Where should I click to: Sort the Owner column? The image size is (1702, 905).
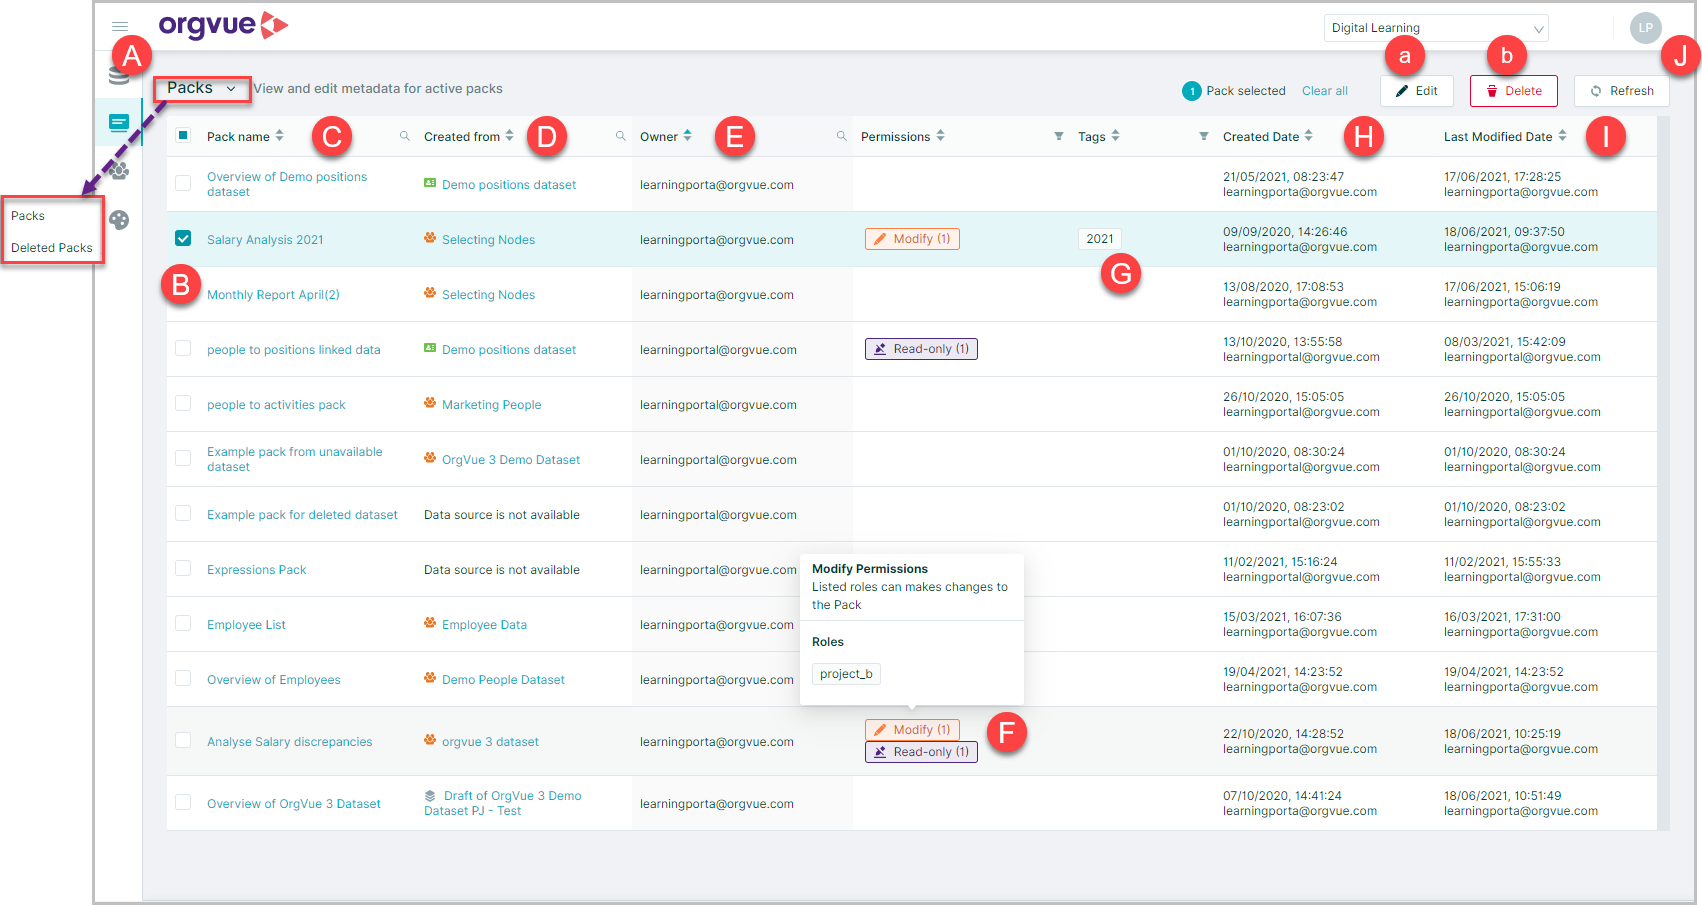[x=687, y=135]
